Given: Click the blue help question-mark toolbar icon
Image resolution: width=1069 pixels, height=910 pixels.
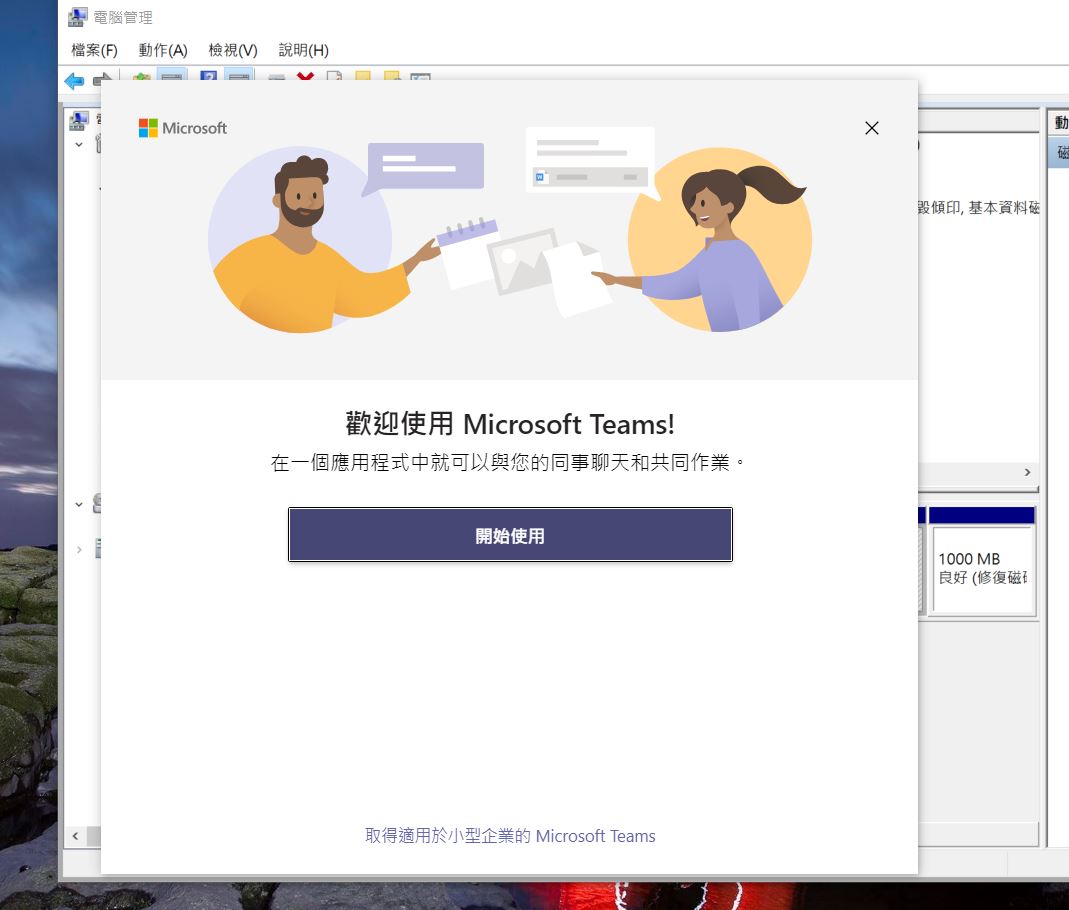Looking at the screenshot, I should (x=209, y=75).
